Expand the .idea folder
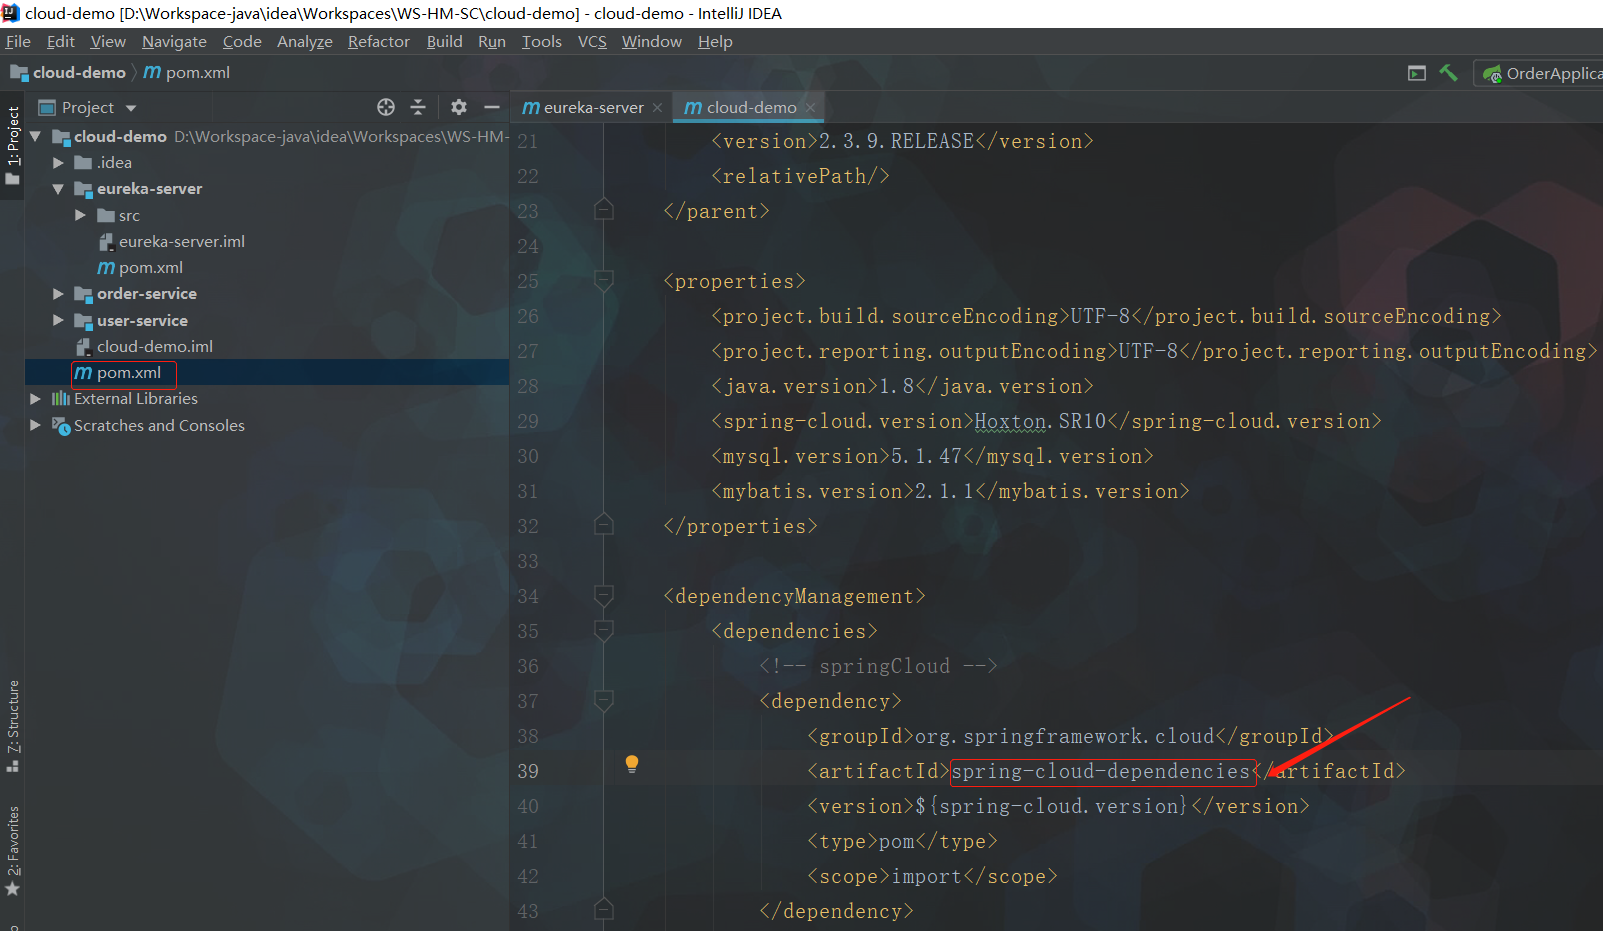 [58, 162]
